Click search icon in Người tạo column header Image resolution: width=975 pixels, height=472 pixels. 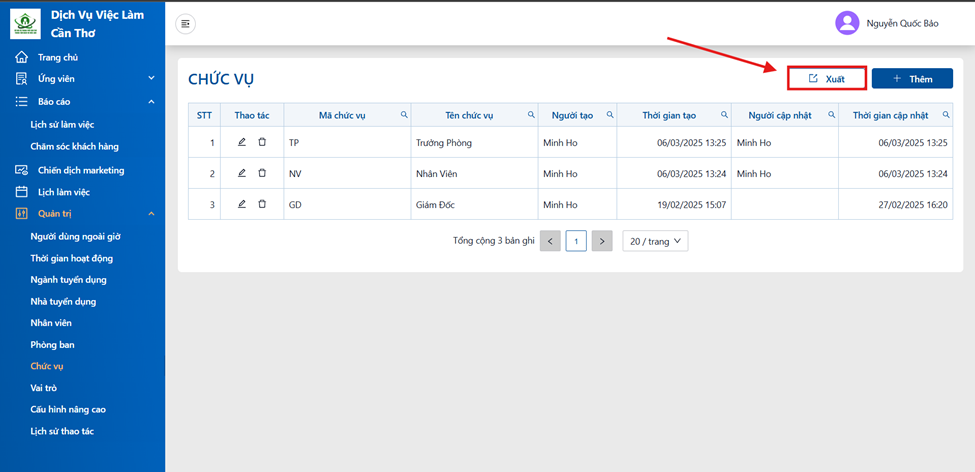[x=610, y=115]
